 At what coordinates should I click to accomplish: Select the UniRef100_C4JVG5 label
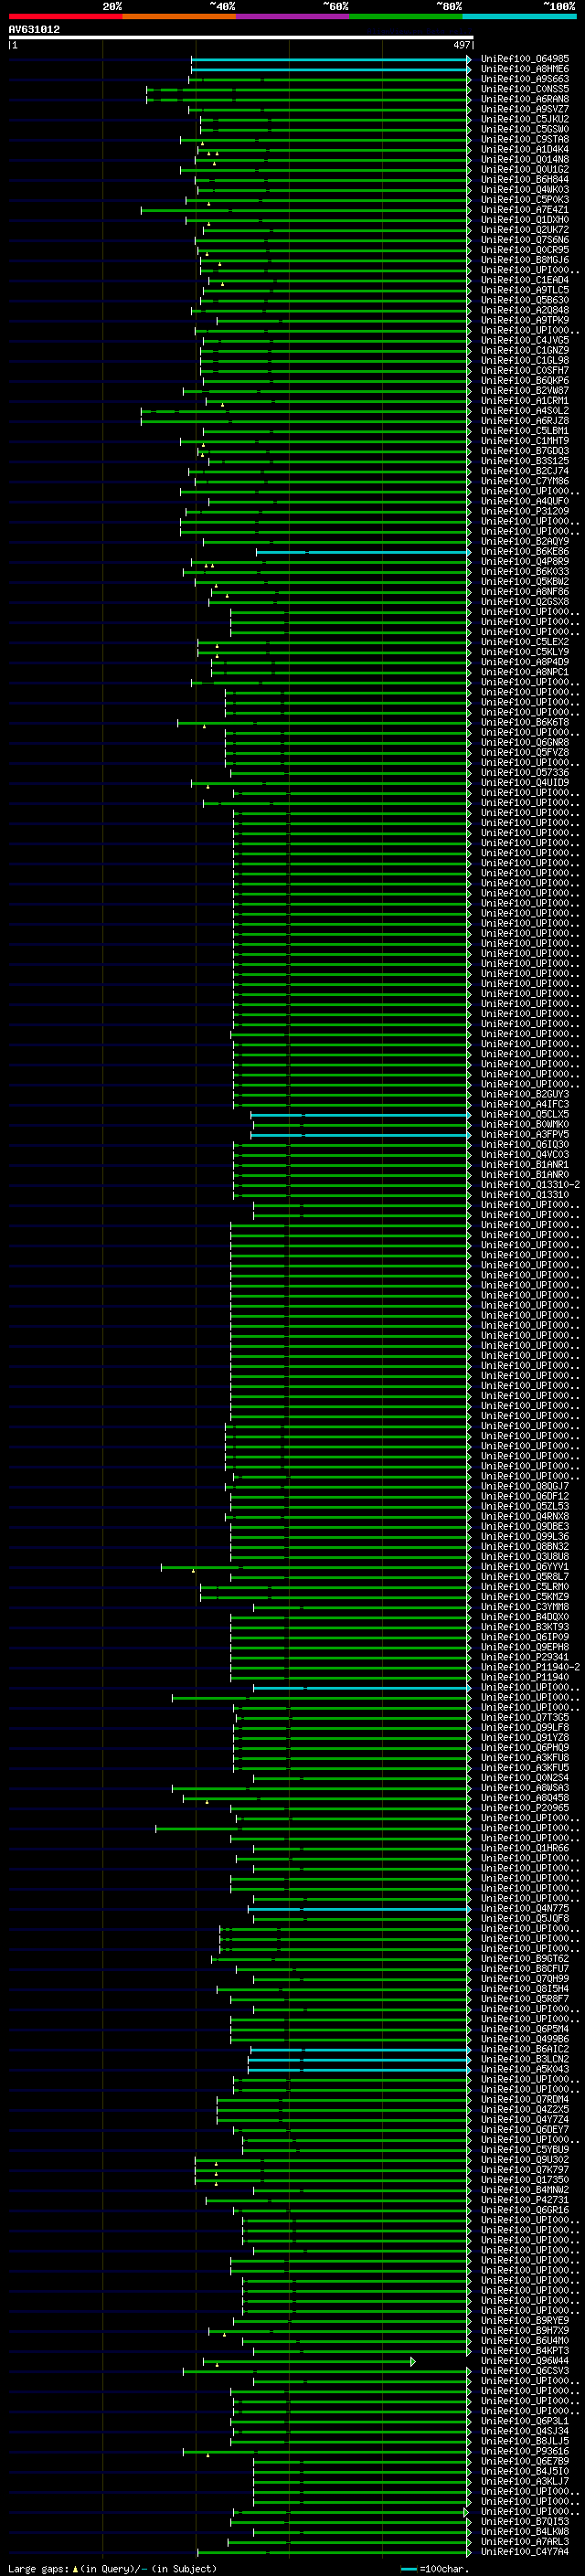click(525, 340)
